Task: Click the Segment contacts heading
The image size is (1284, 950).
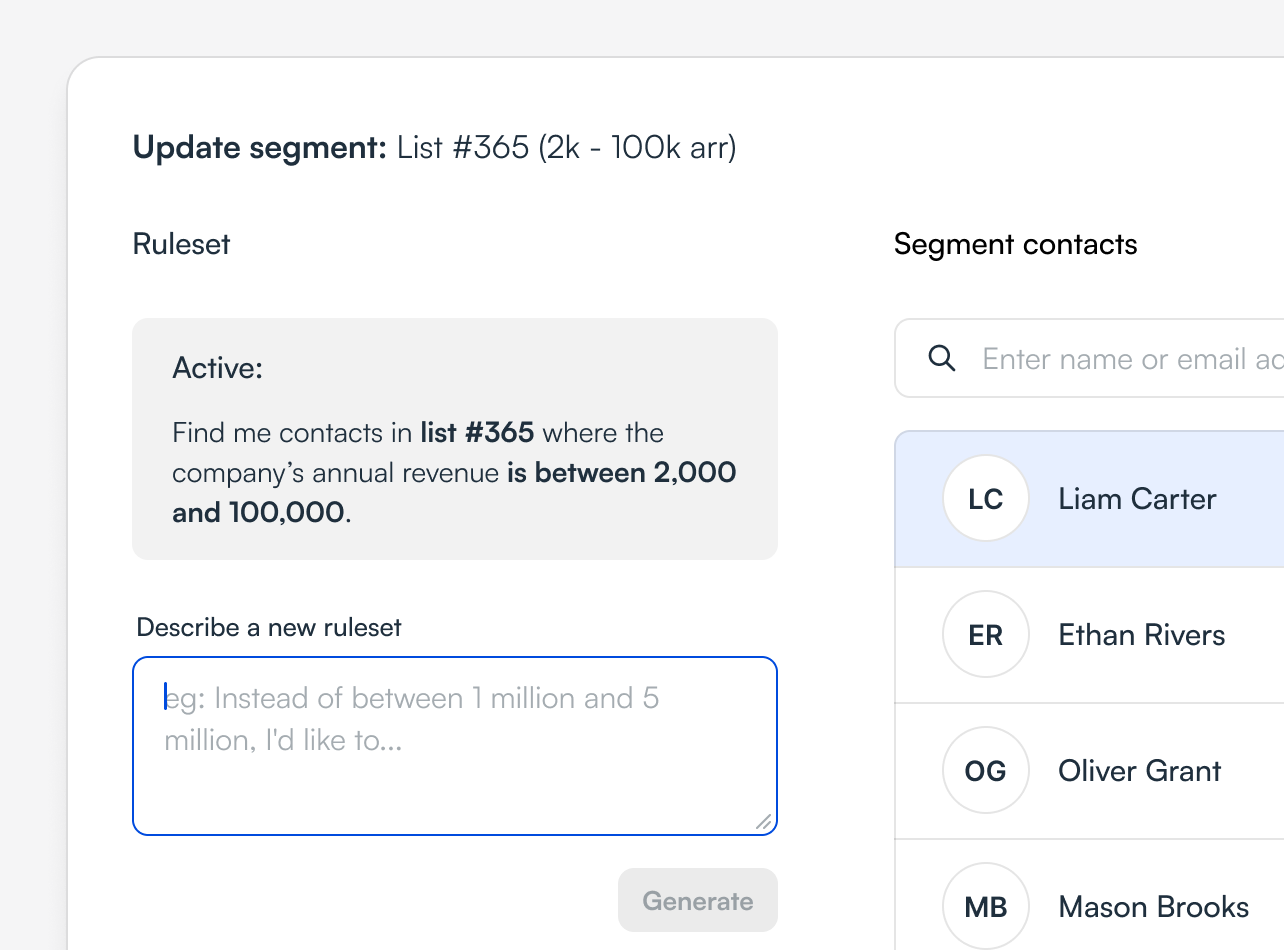Action: pos(1016,244)
